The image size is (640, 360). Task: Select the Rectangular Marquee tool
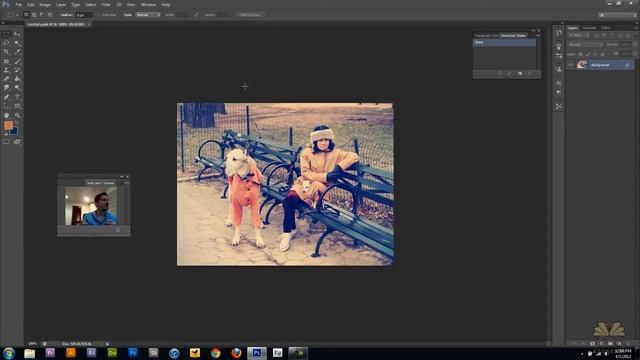click(6, 34)
